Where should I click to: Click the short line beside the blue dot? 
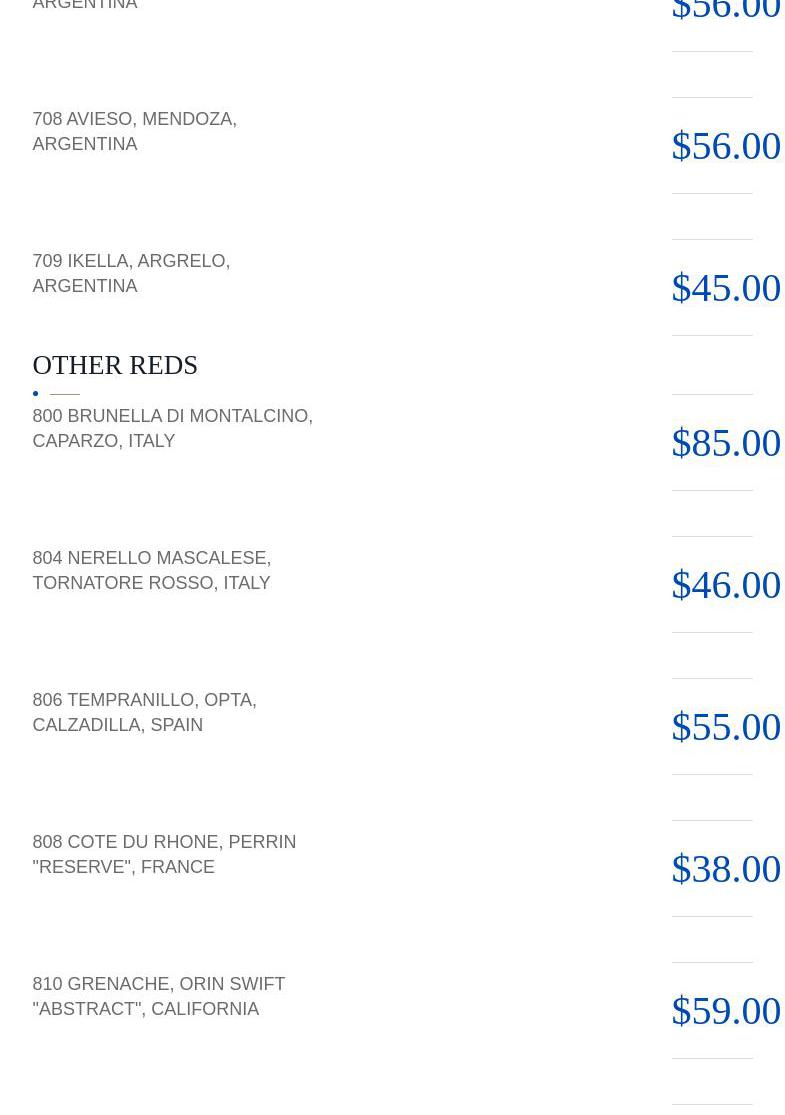[65, 394]
